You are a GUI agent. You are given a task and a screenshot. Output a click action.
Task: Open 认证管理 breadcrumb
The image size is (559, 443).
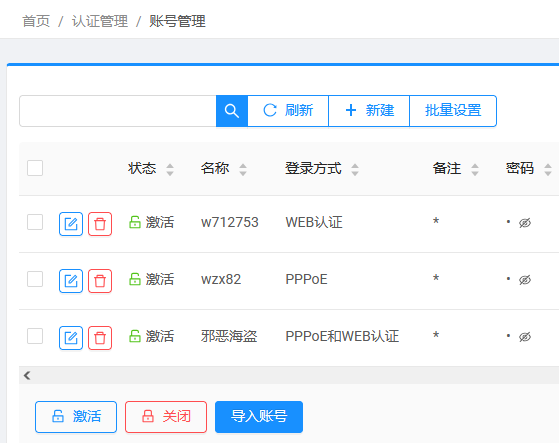(100, 21)
